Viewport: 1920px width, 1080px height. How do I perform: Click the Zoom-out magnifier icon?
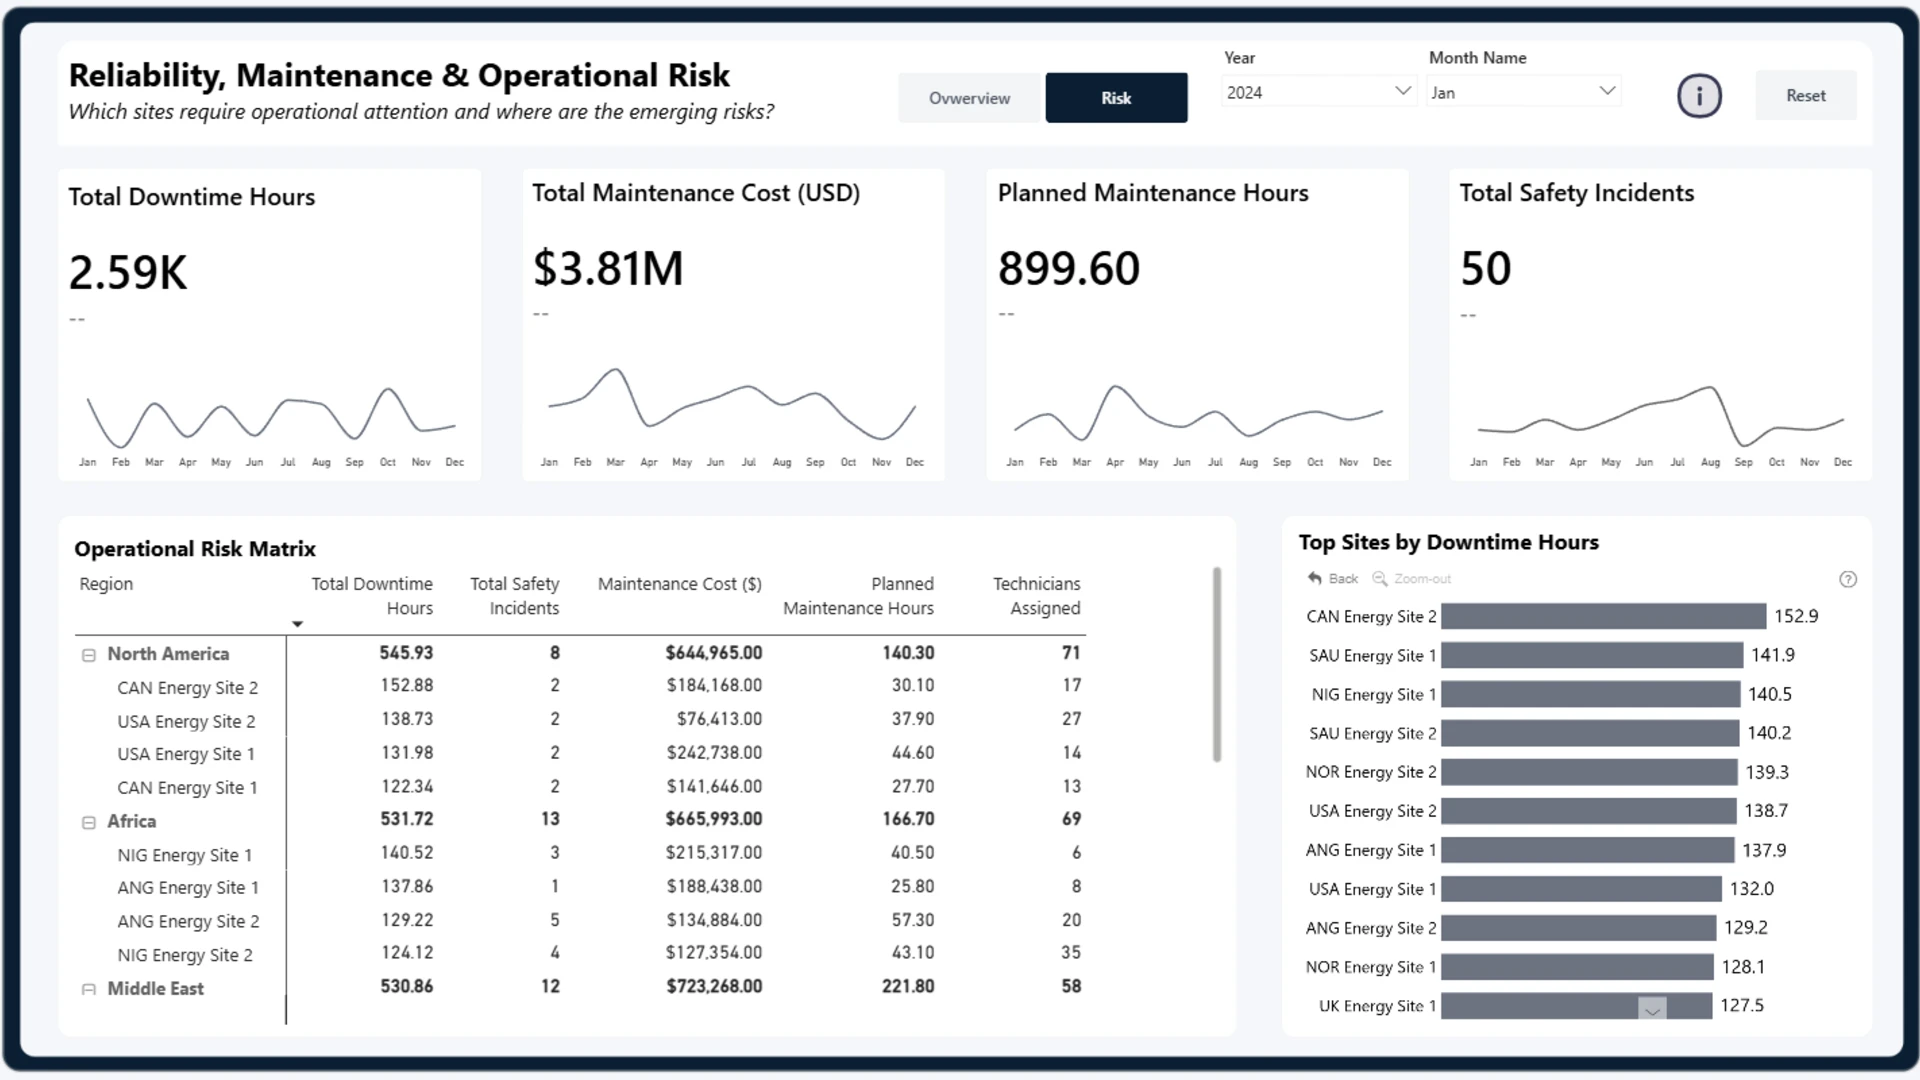click(1380, 579)
